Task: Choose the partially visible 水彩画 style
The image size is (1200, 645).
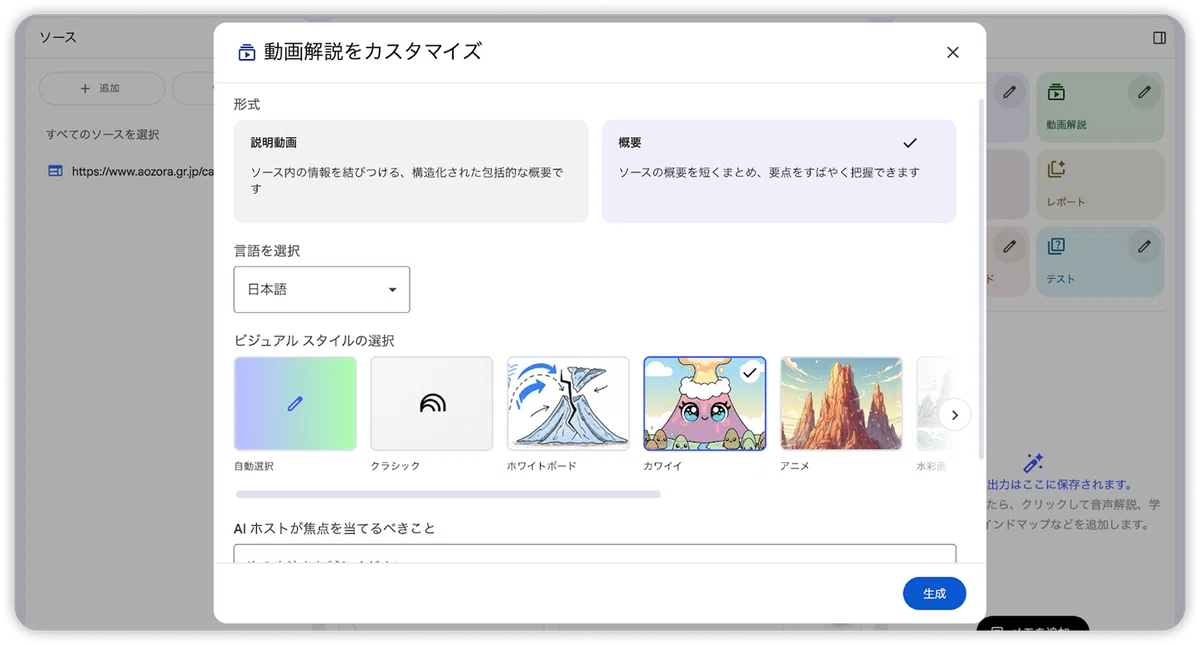Action: tap(931, 404)
